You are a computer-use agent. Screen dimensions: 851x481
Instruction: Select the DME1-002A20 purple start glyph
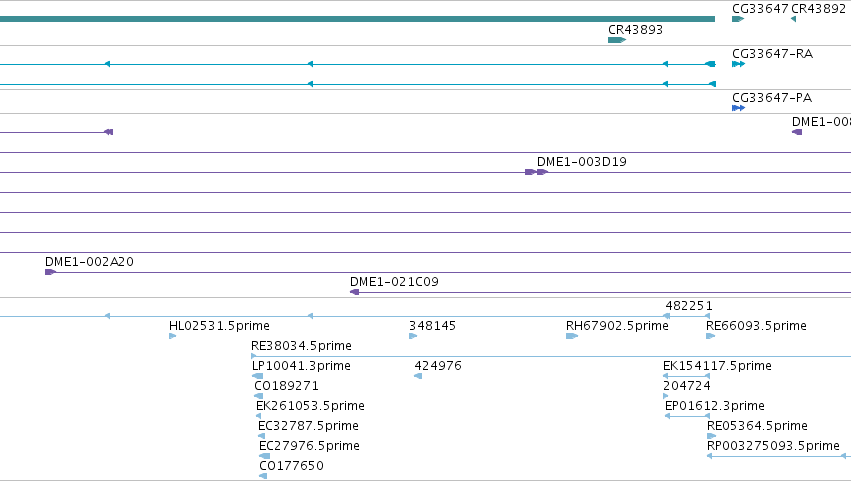tap(50, 272)
